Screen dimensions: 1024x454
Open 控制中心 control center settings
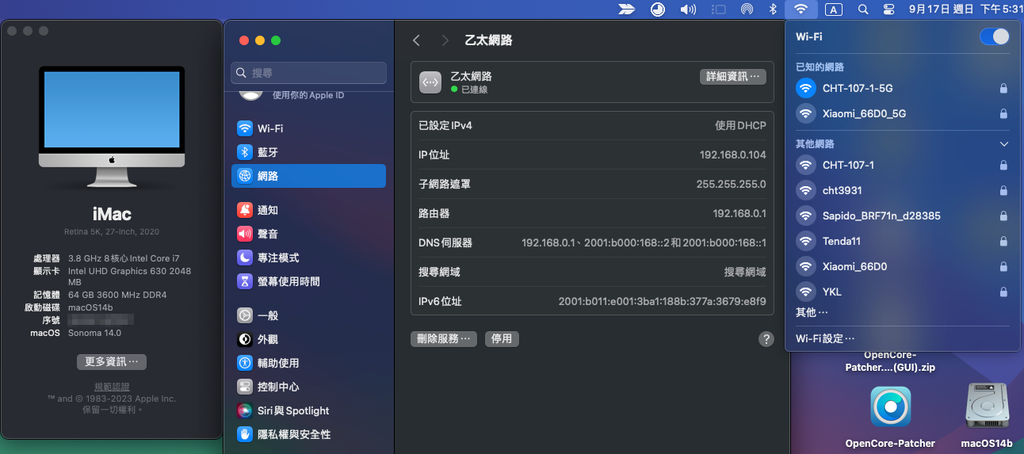click(308, 387)
